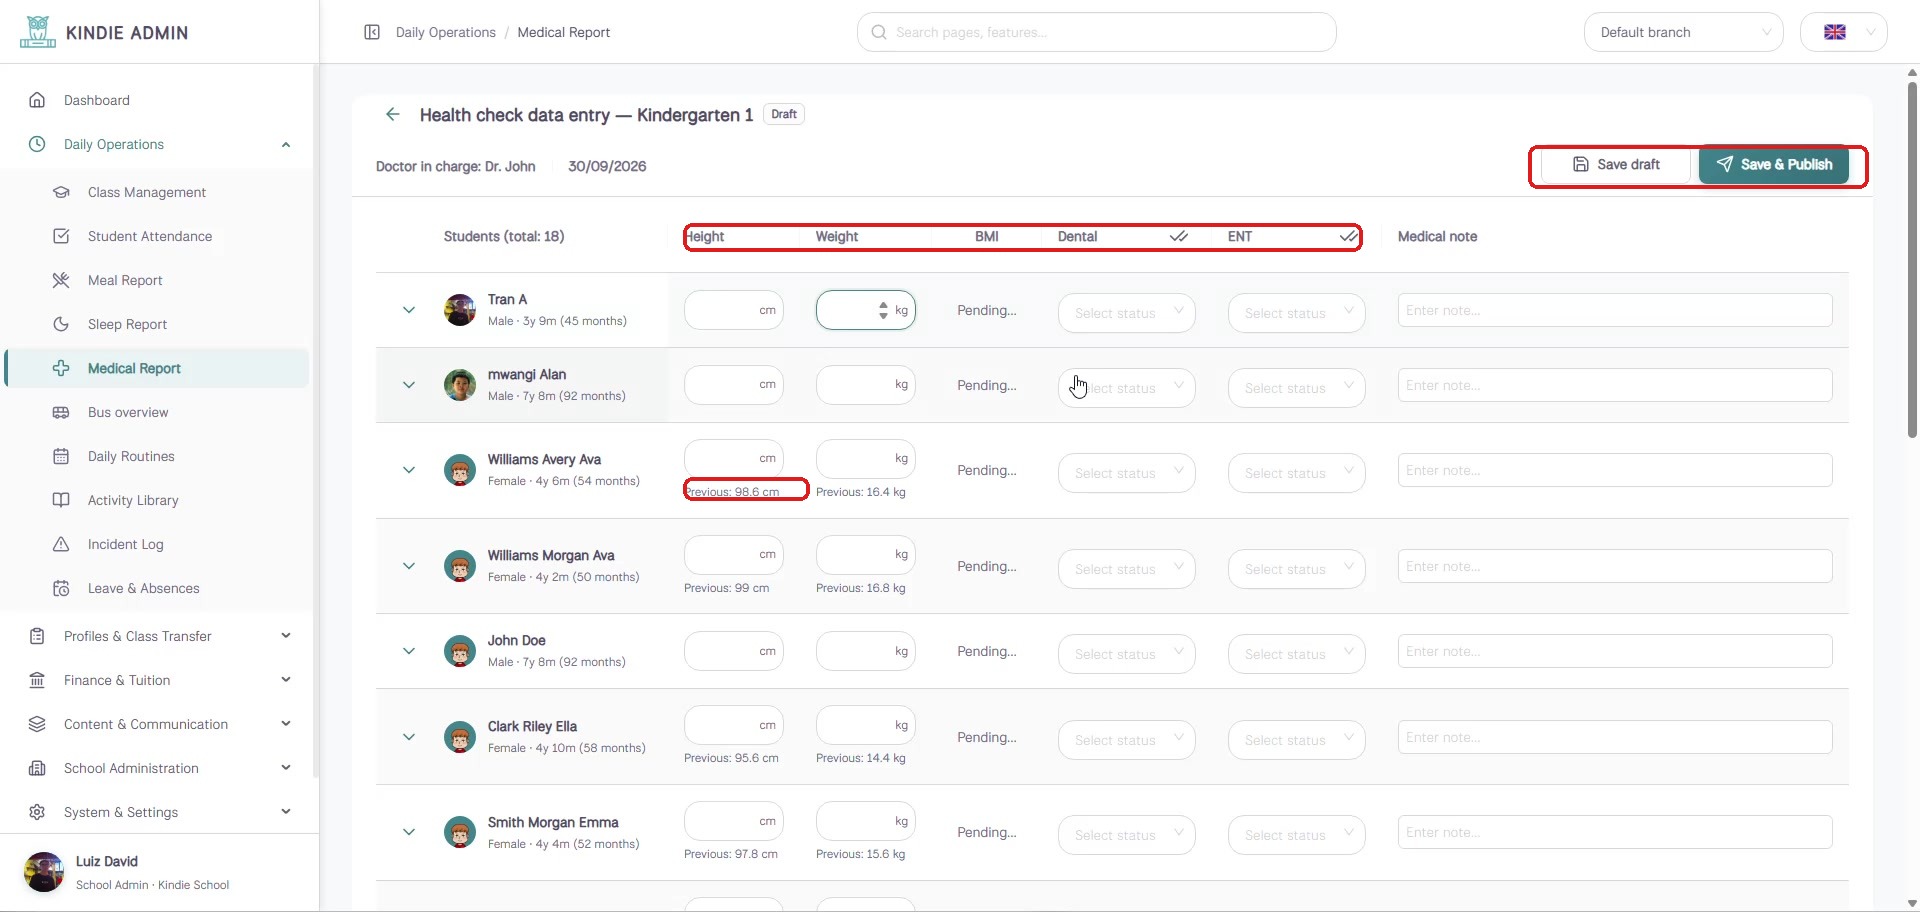The image size is (1920, 912).
Task: Click the Dashboard home icon
Action: pos(37,100)
